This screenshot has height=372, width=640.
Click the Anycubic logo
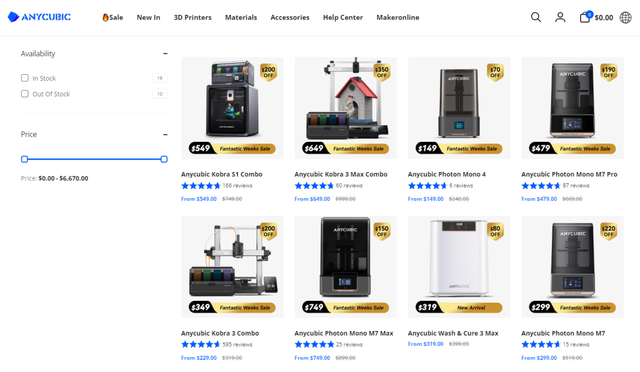(x=39, y=17)
